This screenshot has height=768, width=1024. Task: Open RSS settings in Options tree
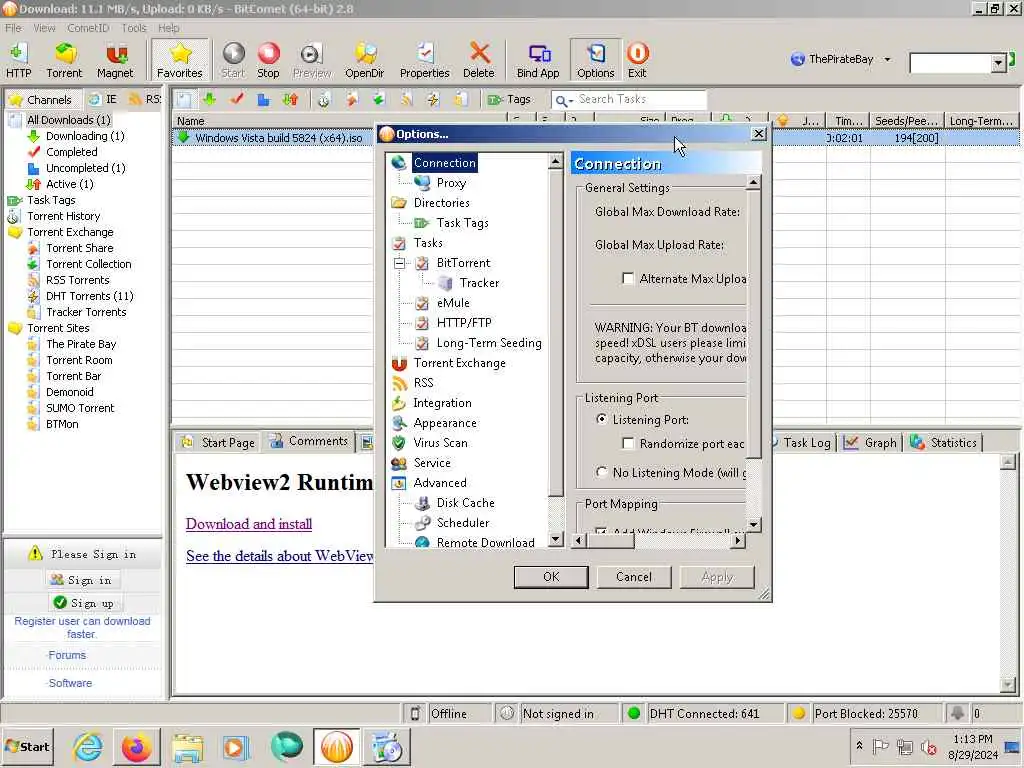tap(423, 383)
